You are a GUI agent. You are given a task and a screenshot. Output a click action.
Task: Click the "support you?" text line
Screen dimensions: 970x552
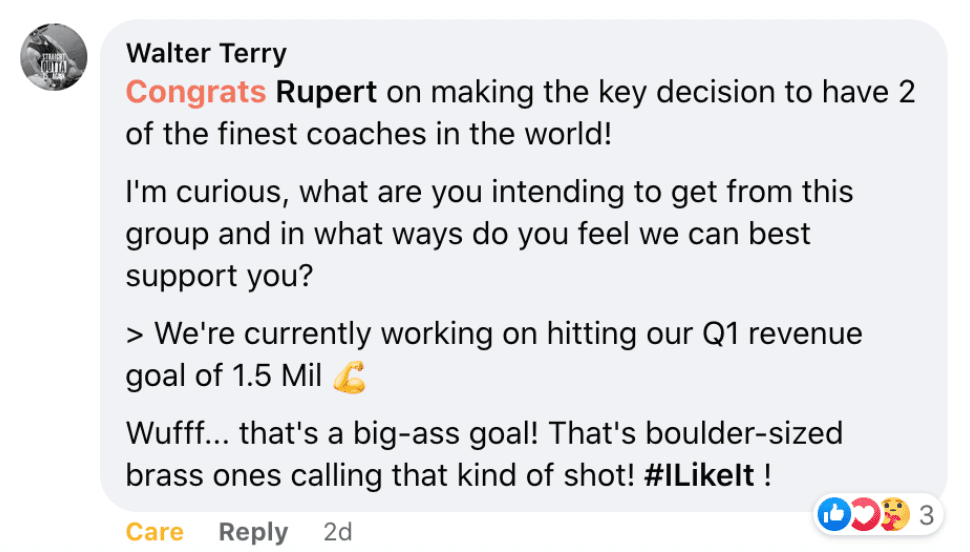[x=220, y=275]
